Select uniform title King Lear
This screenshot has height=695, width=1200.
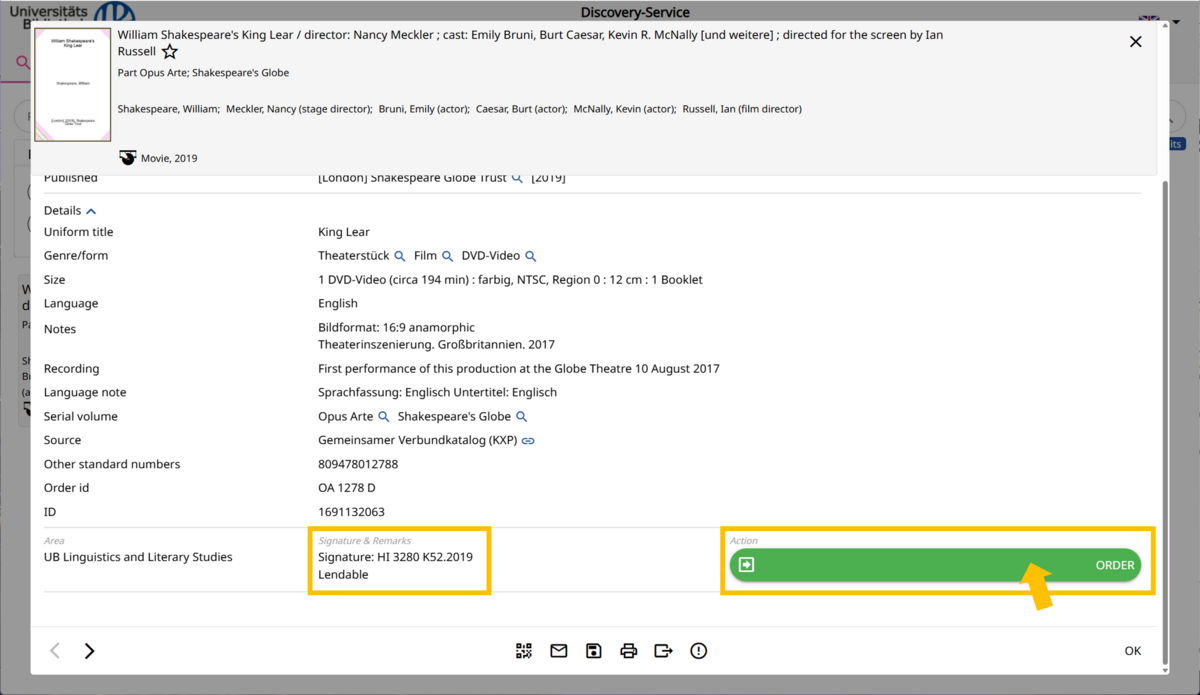[x=344, y=232]
